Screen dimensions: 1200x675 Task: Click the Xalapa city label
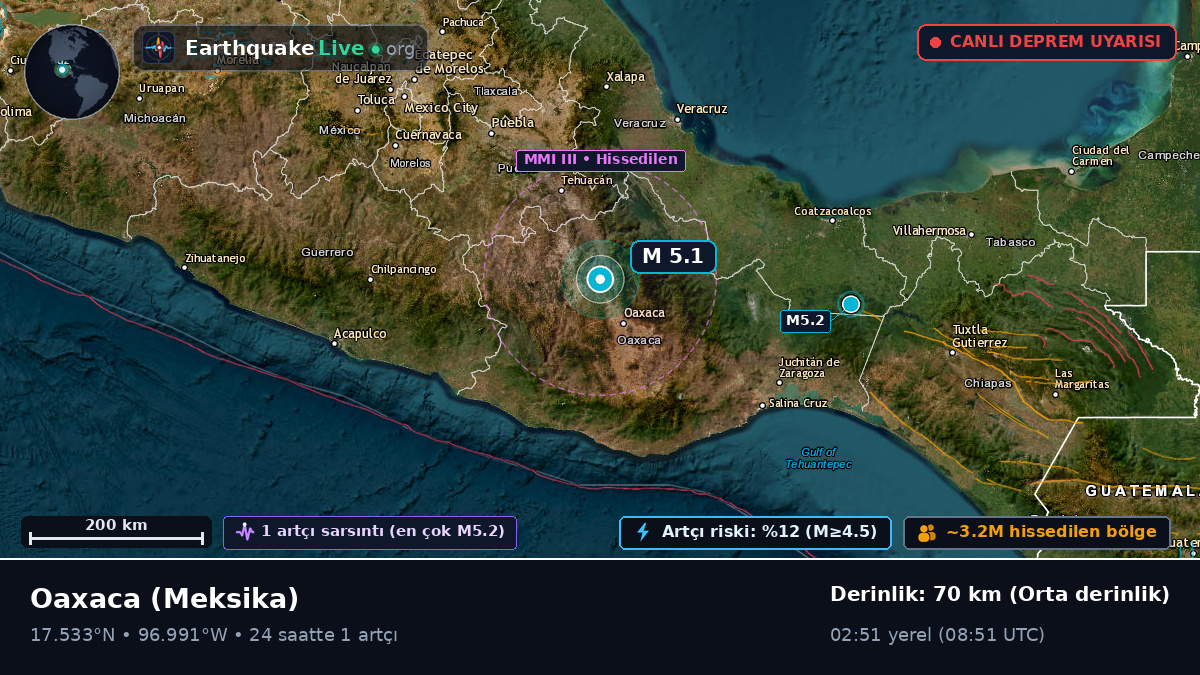(626, 76)
